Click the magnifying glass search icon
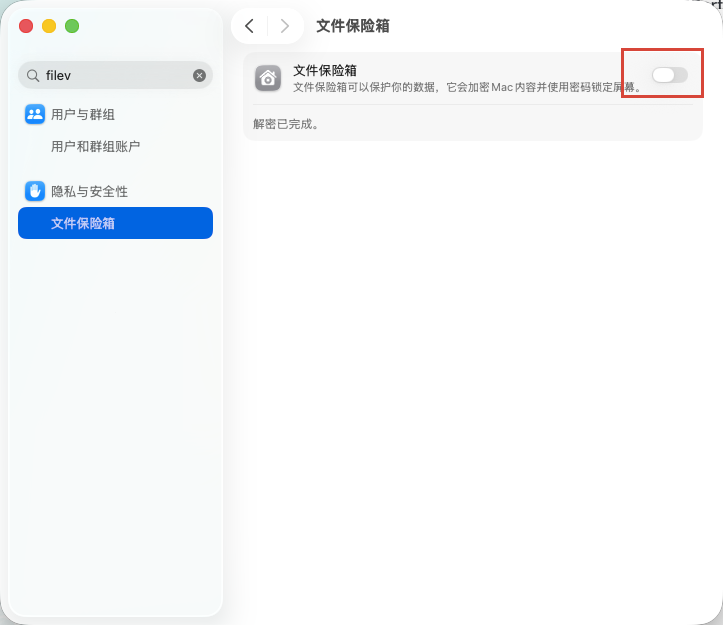723x625 pixels. pos(33,75)
